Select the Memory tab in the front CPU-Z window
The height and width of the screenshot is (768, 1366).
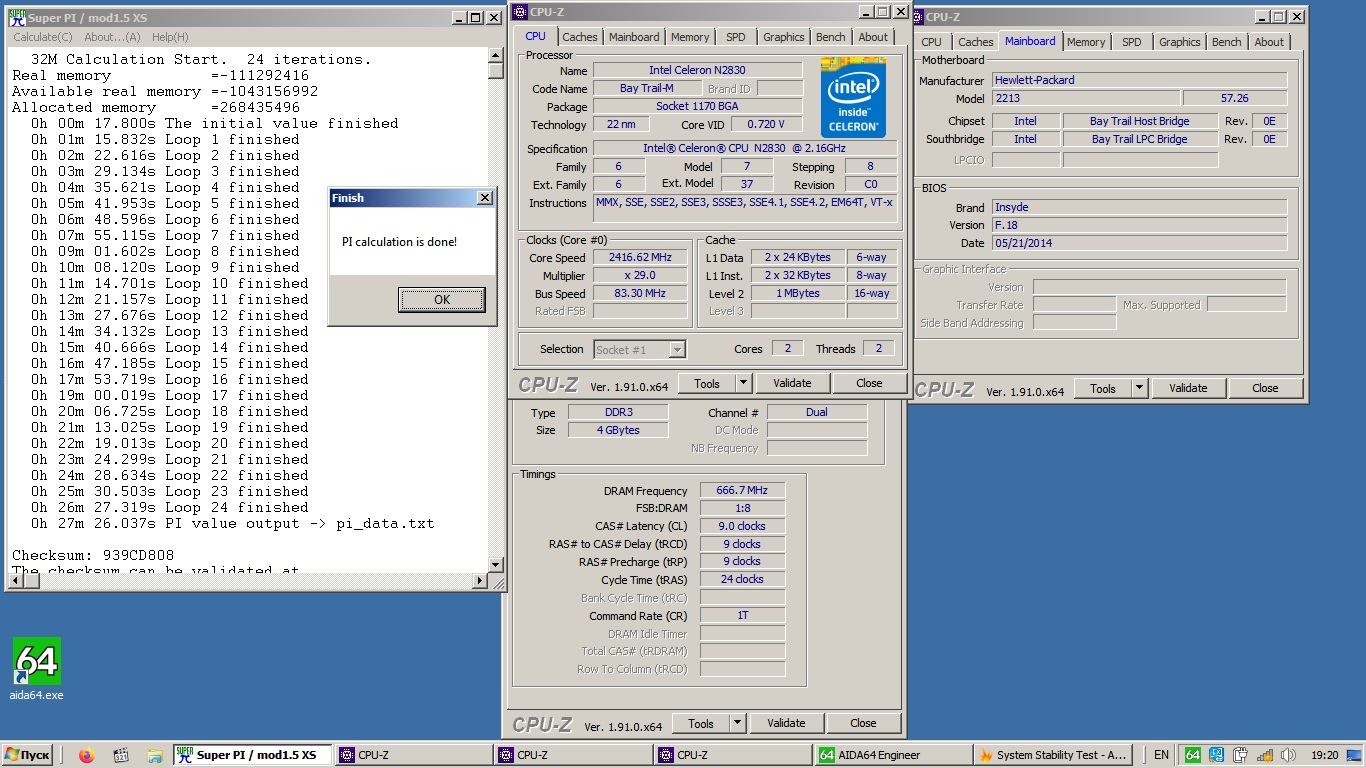690,37
